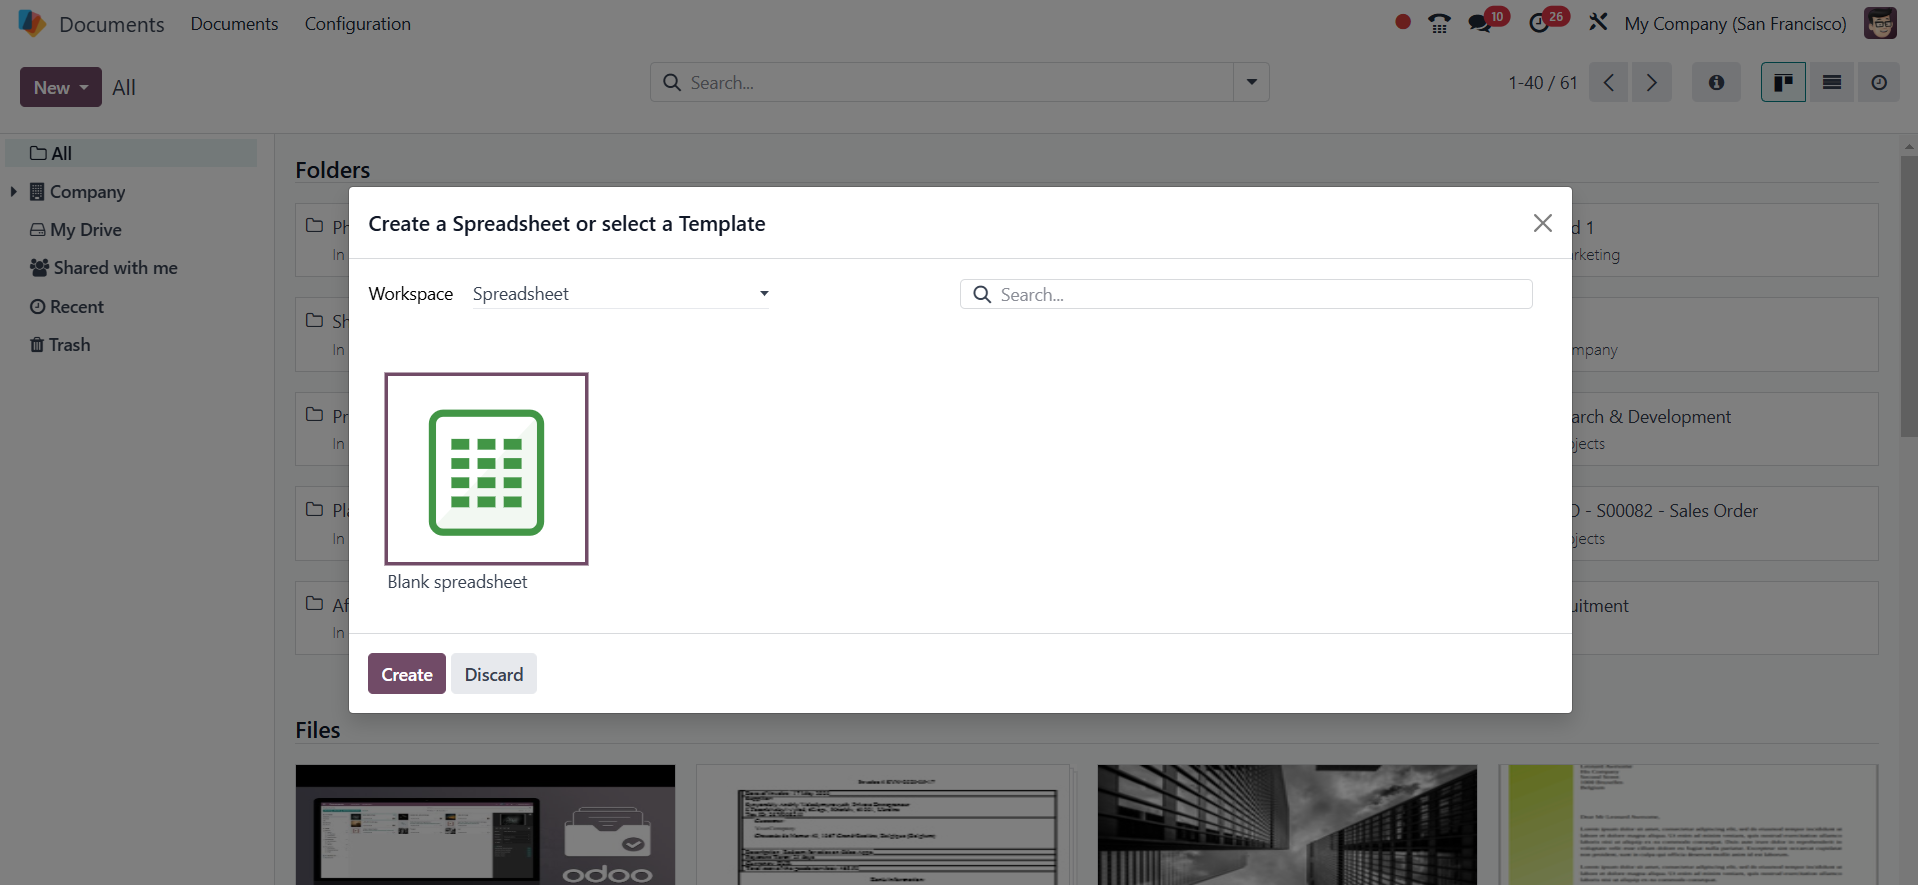
Task: Focus the template search field
Action: click(x=1246, y=294)
